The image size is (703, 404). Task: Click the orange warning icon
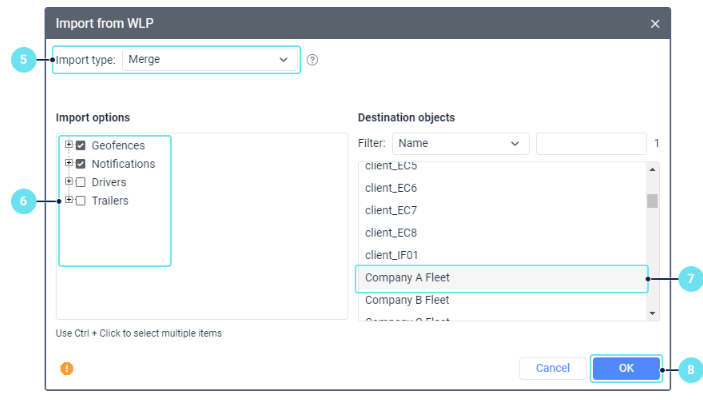[x=67, y=368]
